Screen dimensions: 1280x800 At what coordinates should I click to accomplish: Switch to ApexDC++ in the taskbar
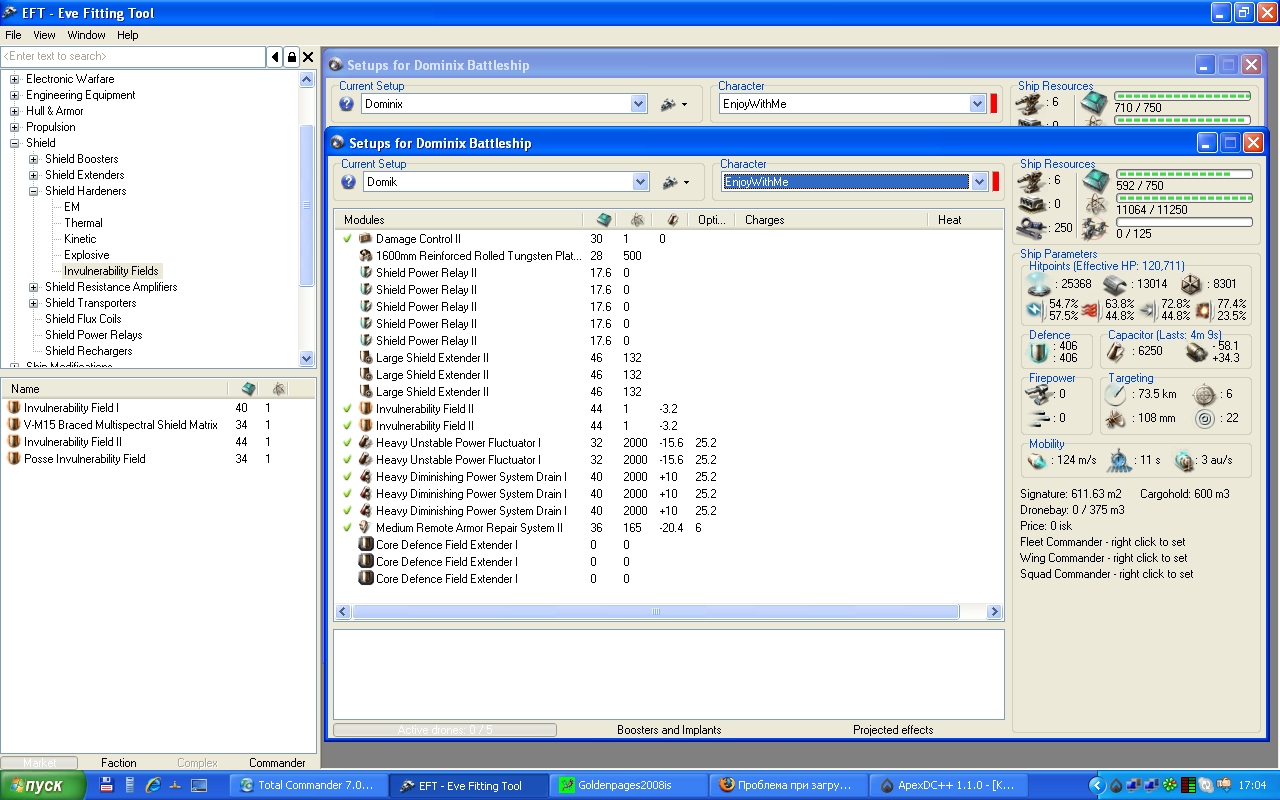[948, 786]
